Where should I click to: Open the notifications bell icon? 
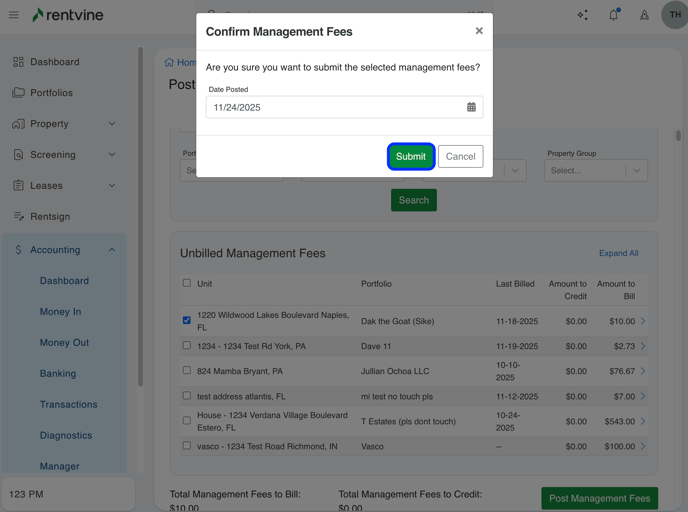[613, 15]
